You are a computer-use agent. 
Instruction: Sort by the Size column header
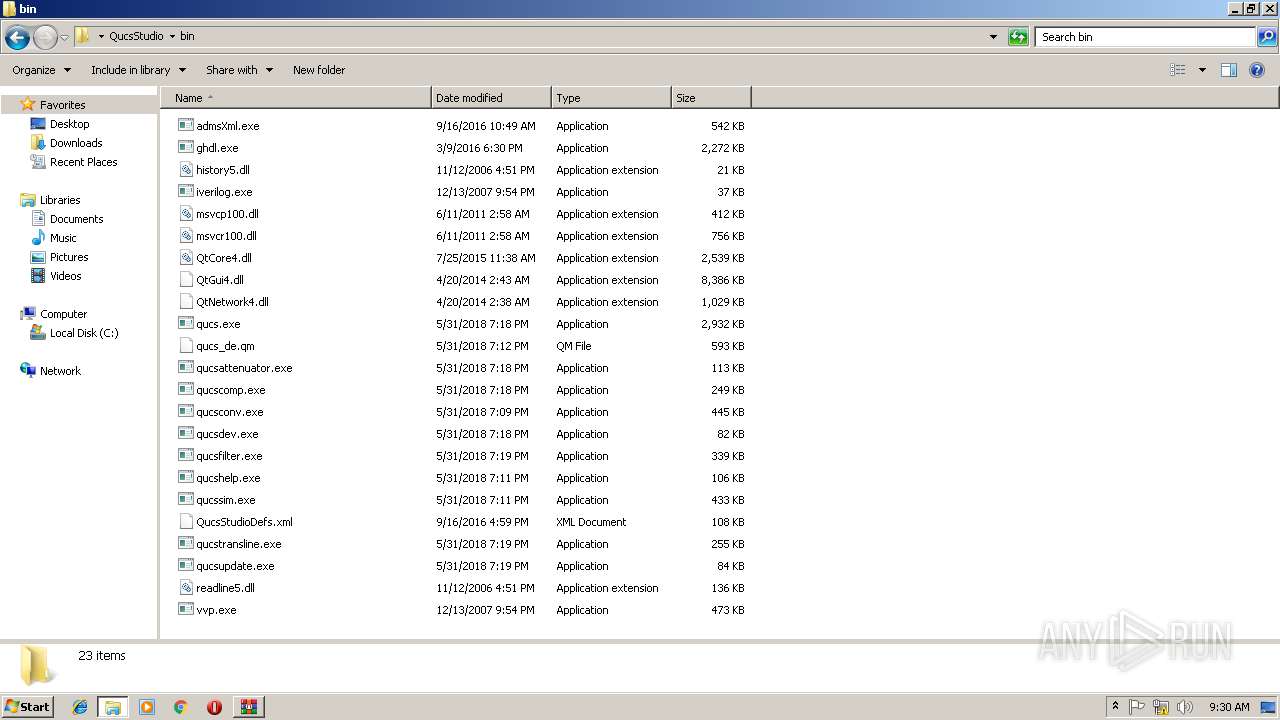pos(710,98)
